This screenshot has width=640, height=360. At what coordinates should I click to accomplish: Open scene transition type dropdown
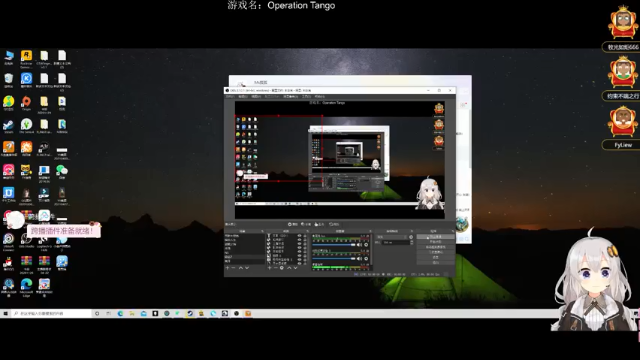[392, 237]
